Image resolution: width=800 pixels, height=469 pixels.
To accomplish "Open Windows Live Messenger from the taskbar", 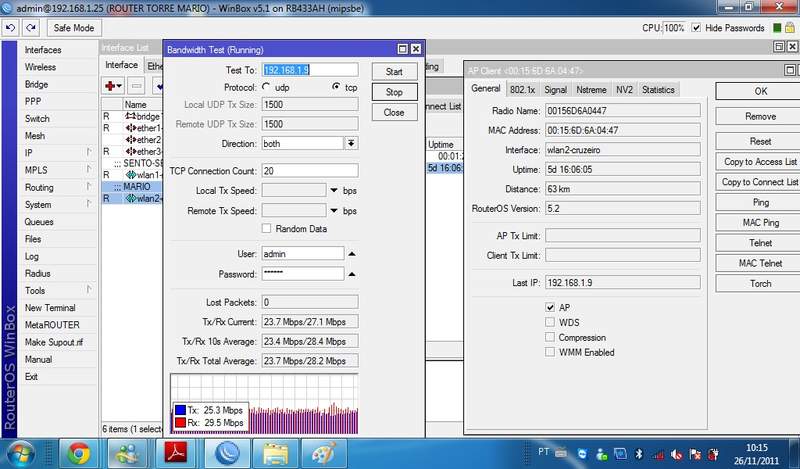I will coord(127,453).
